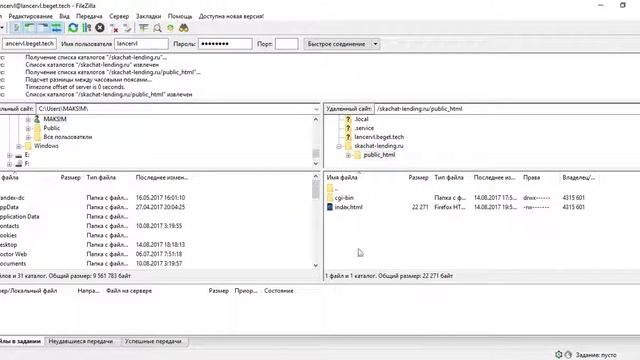Select the index.html file icon

330,207
